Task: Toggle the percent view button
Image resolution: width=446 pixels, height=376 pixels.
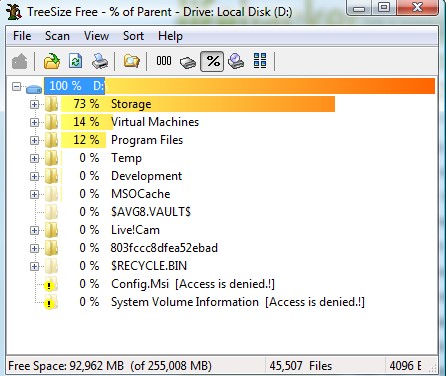Action: click(x=212, y=61)
